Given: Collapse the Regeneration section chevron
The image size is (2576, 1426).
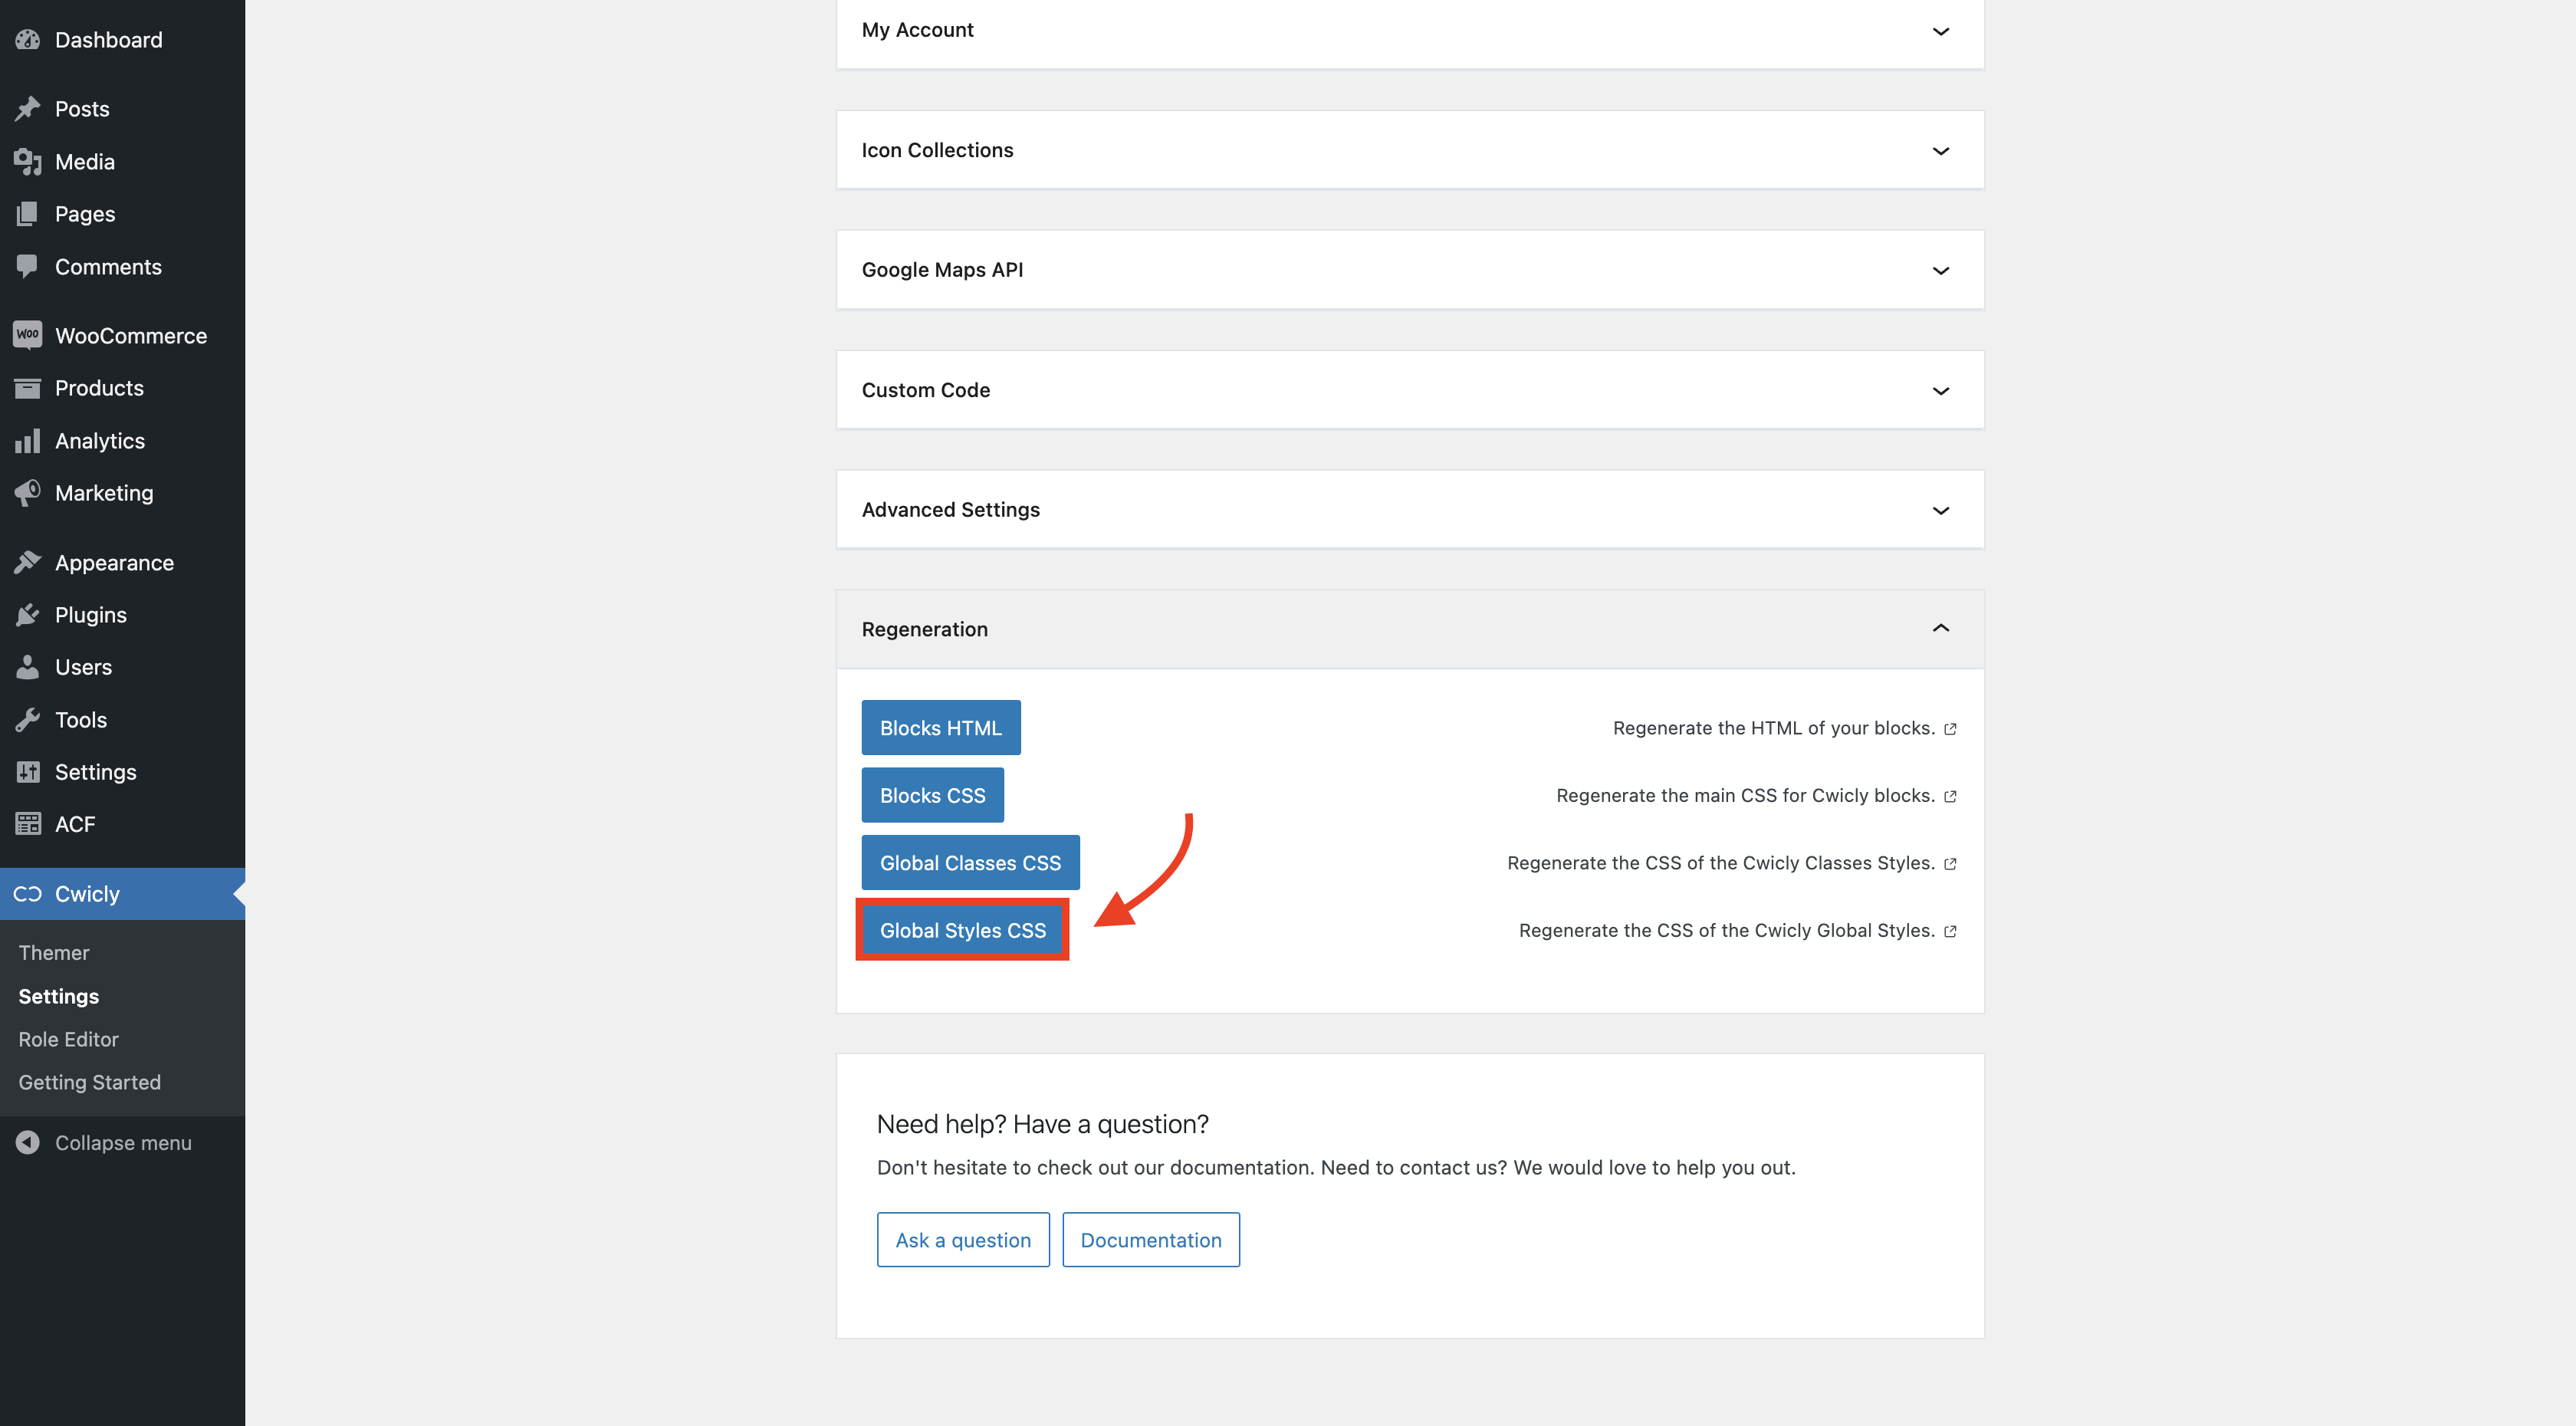Looking at the screenshot, I should pos(1940,628).
